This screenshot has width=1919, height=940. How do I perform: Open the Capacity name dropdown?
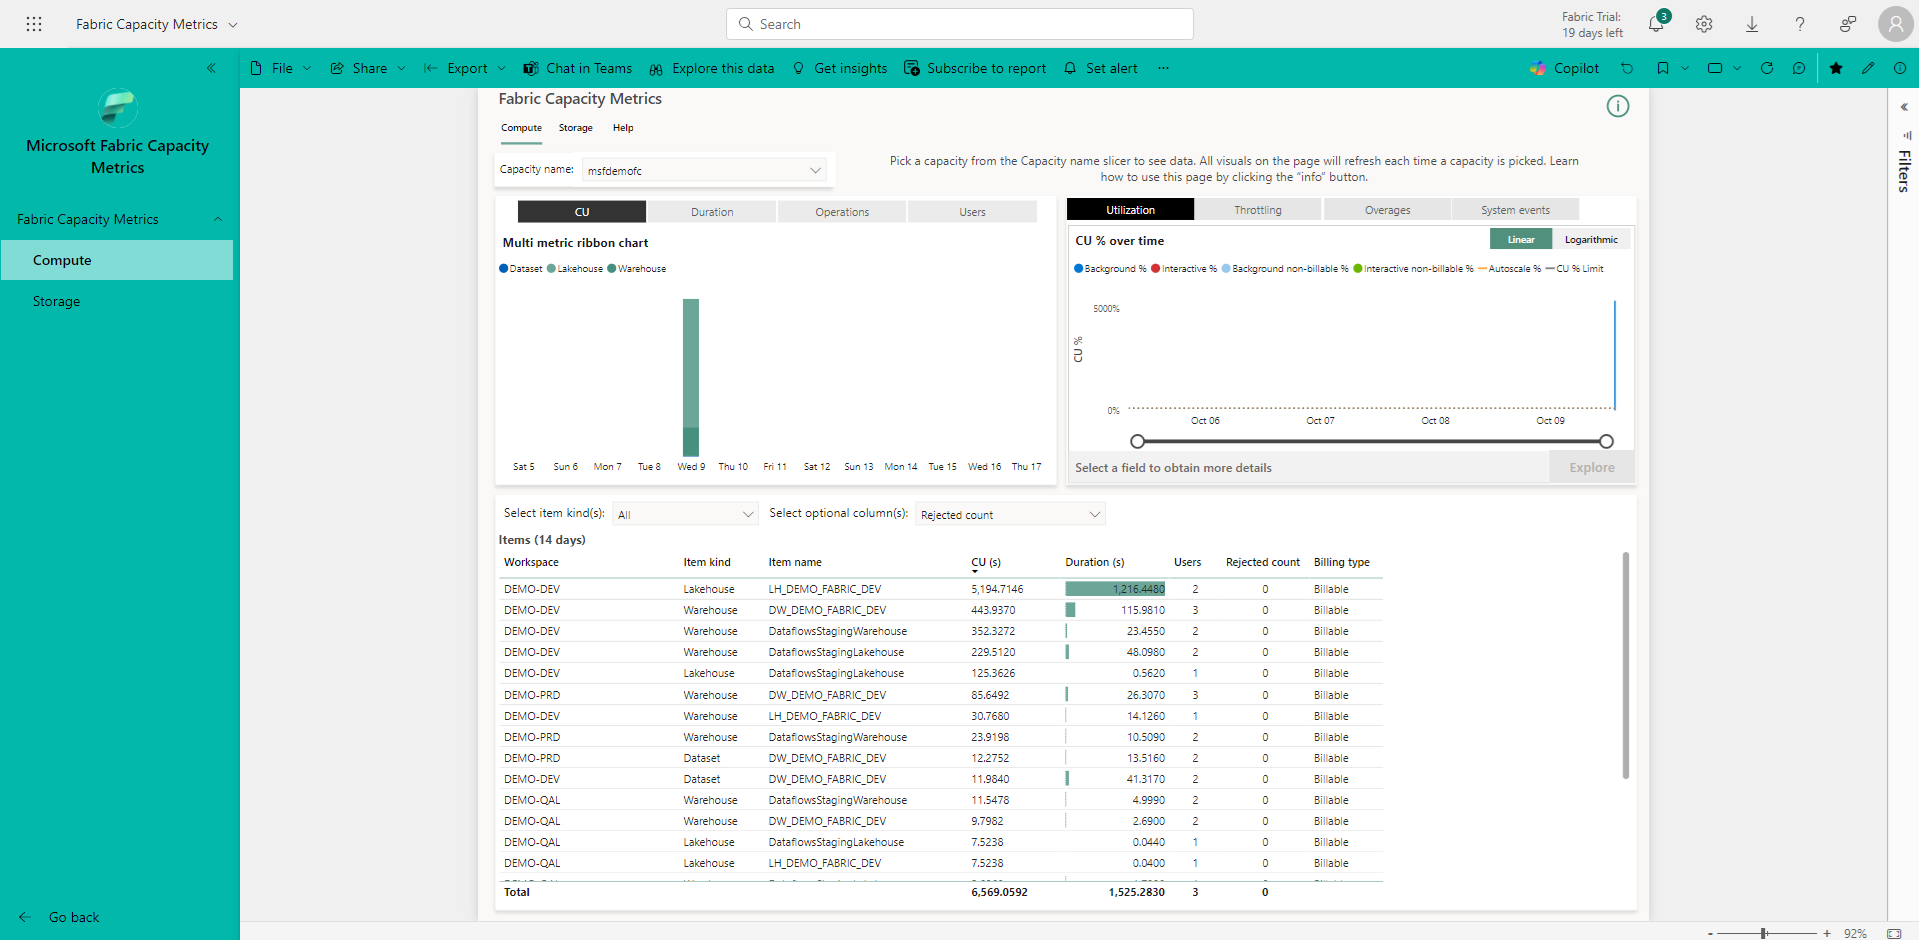(x=705, y=170)
